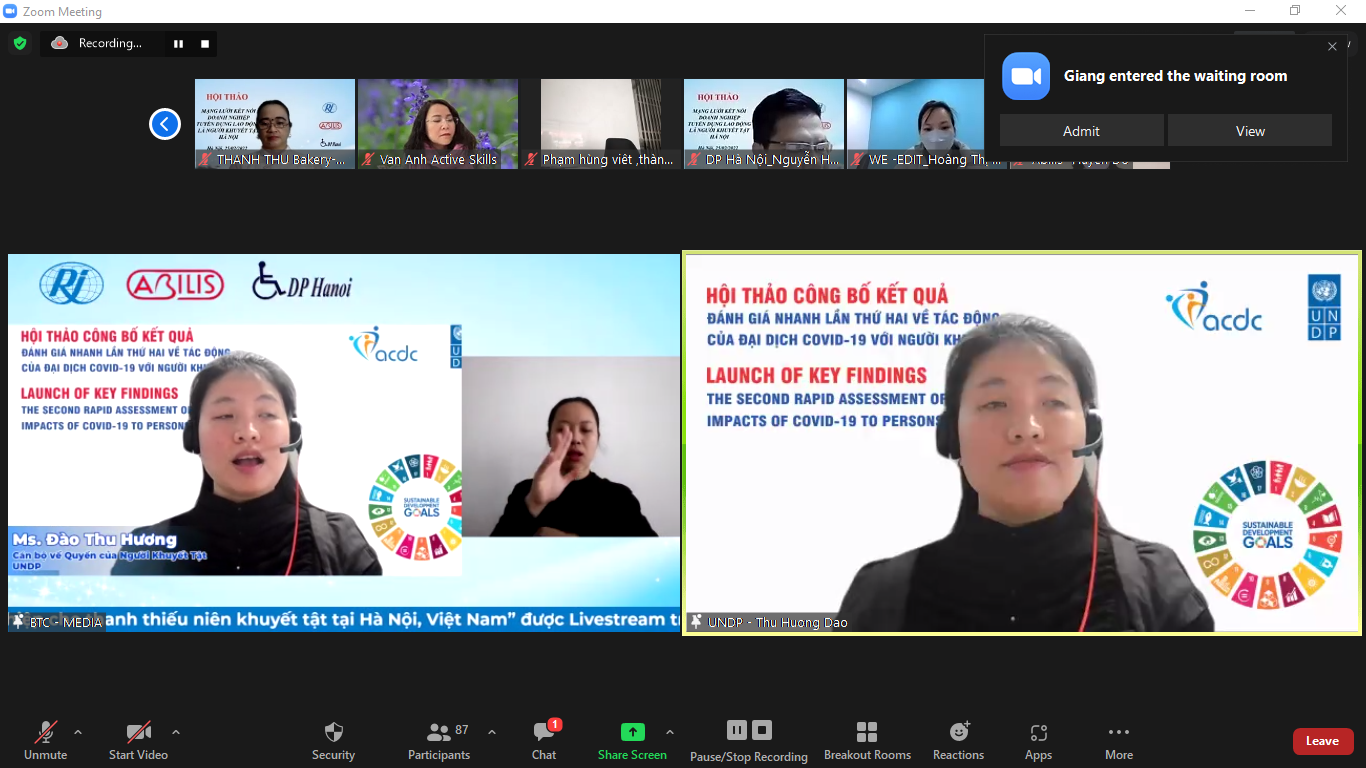Stop recording from bottom toolbar
This screenshot has width=1366, height=768.
(762, 730)
